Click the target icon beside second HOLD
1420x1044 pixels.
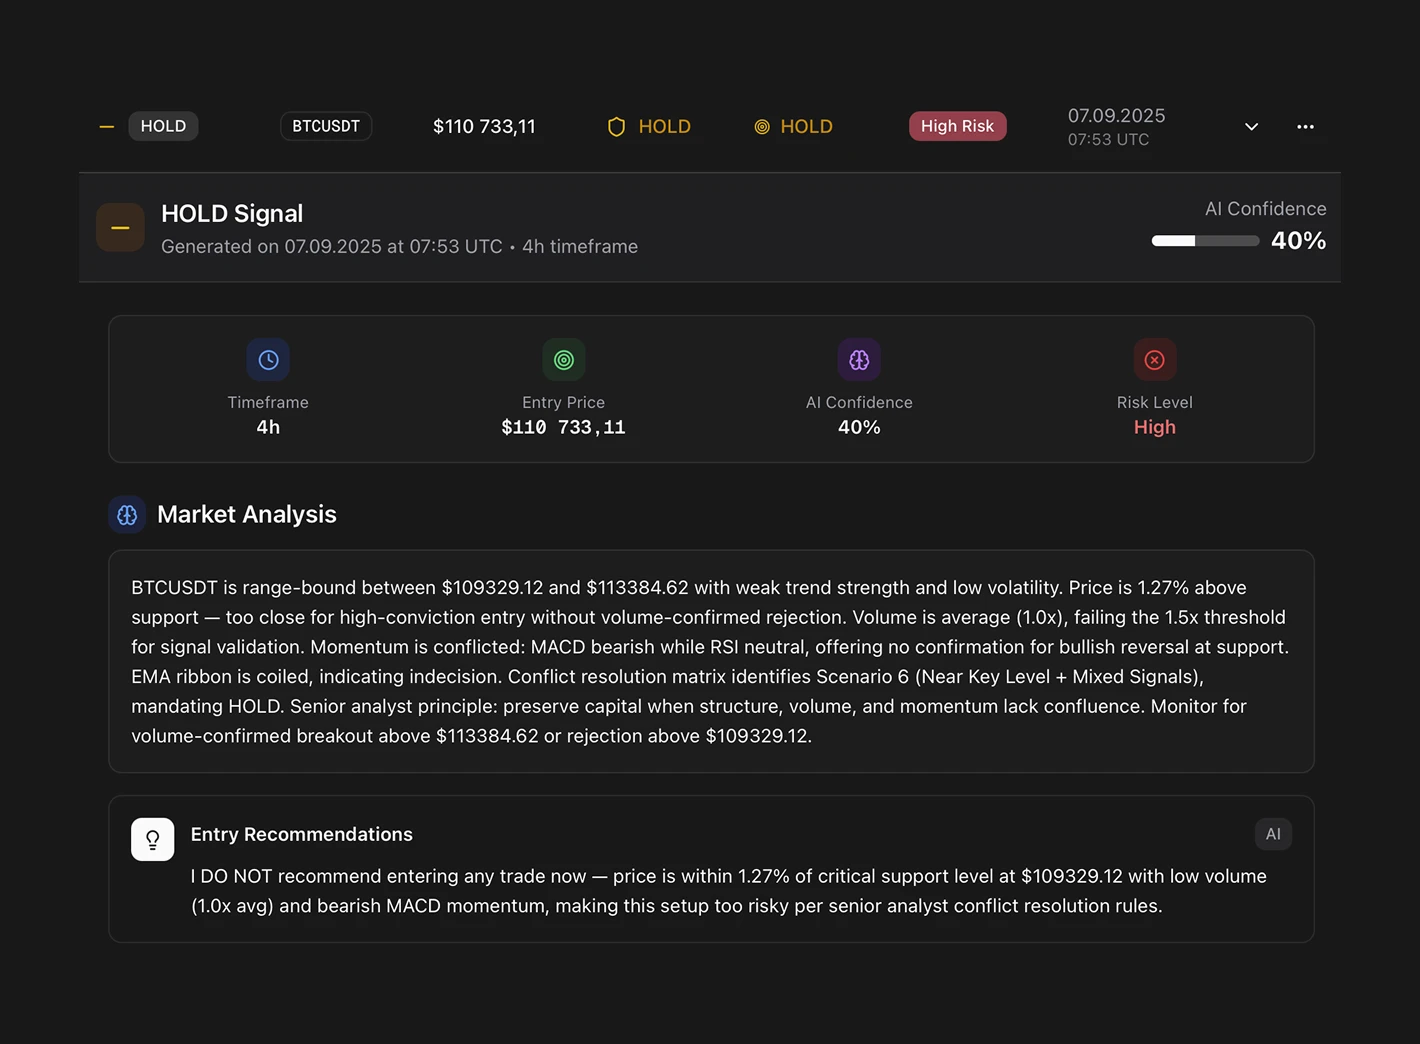click(x=762, y=127)
